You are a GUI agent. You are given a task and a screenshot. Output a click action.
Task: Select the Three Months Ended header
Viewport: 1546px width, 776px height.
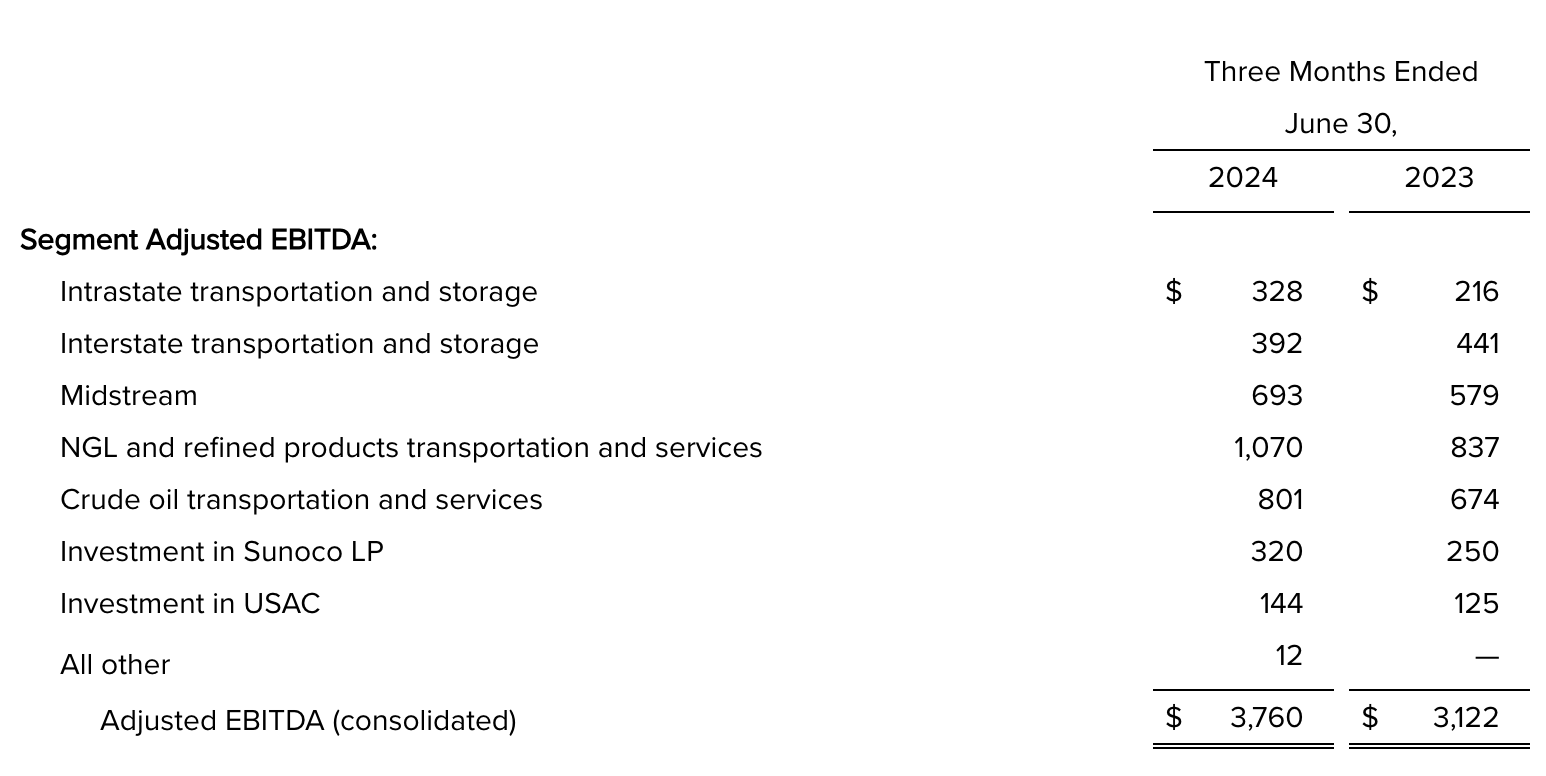[1340, 72]
